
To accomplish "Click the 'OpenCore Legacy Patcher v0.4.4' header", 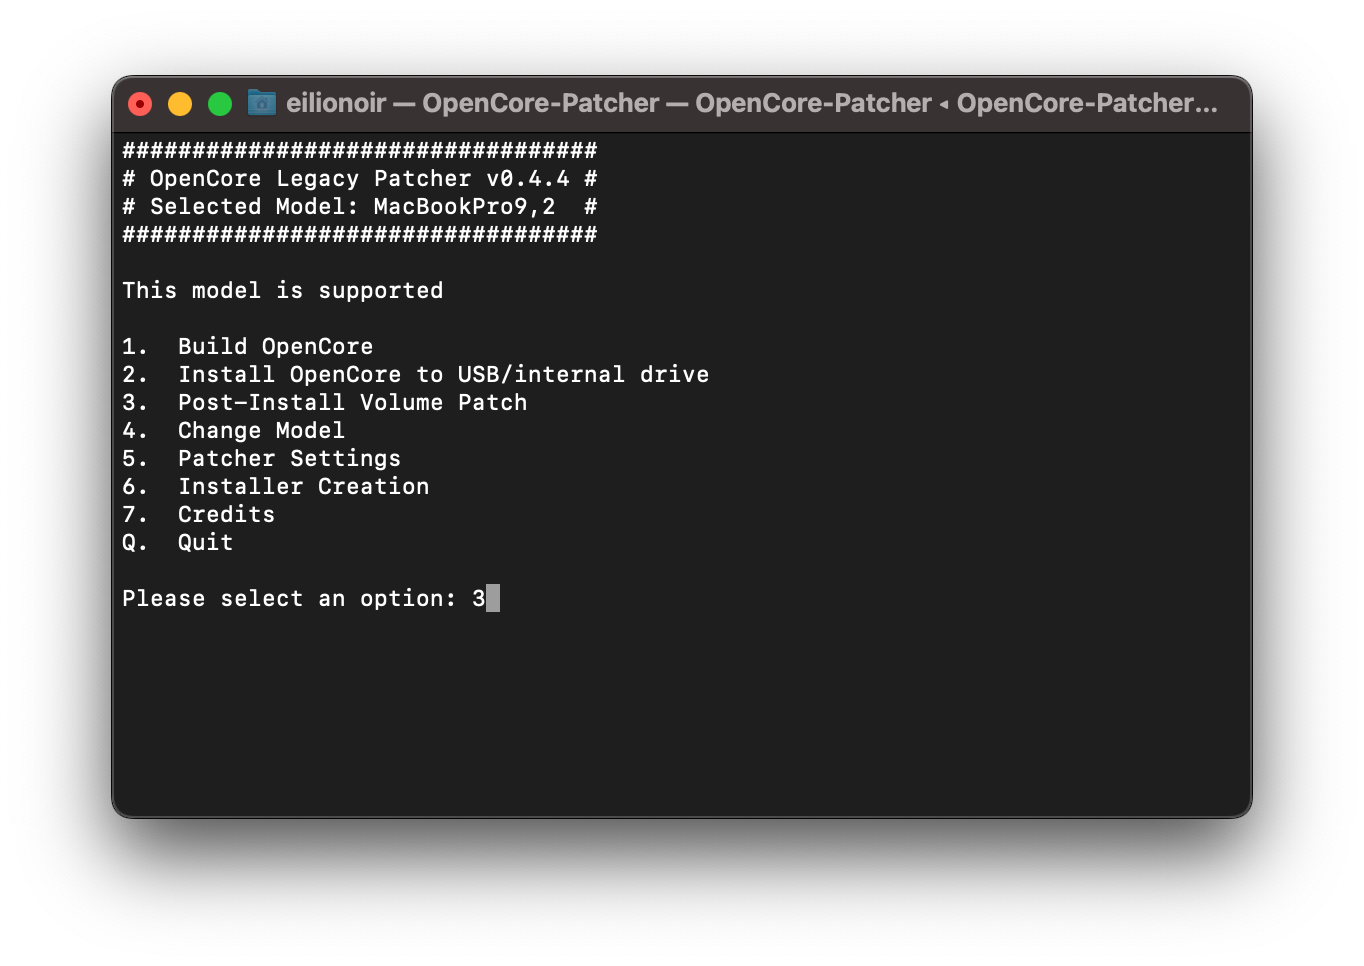I will coord(359,179).
